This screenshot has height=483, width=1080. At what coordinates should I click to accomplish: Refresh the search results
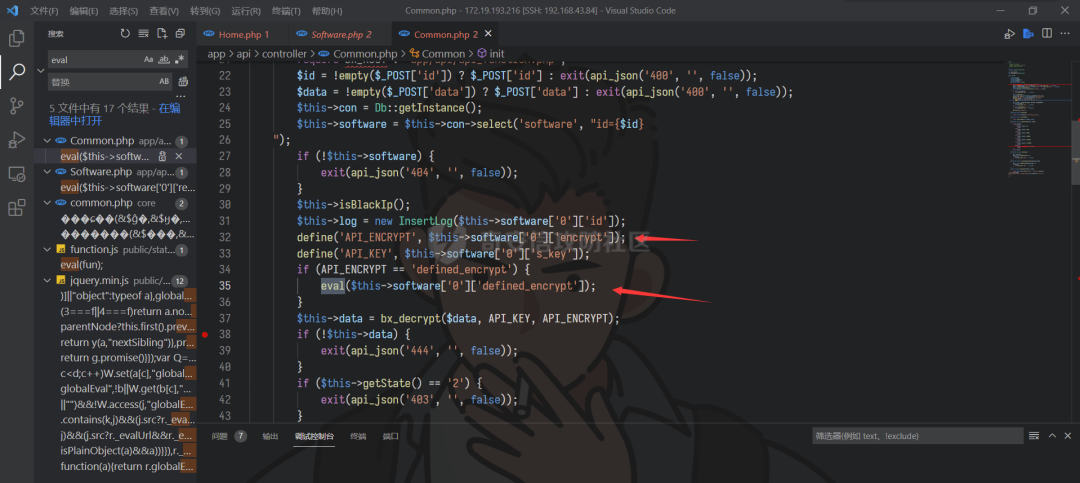125,33
